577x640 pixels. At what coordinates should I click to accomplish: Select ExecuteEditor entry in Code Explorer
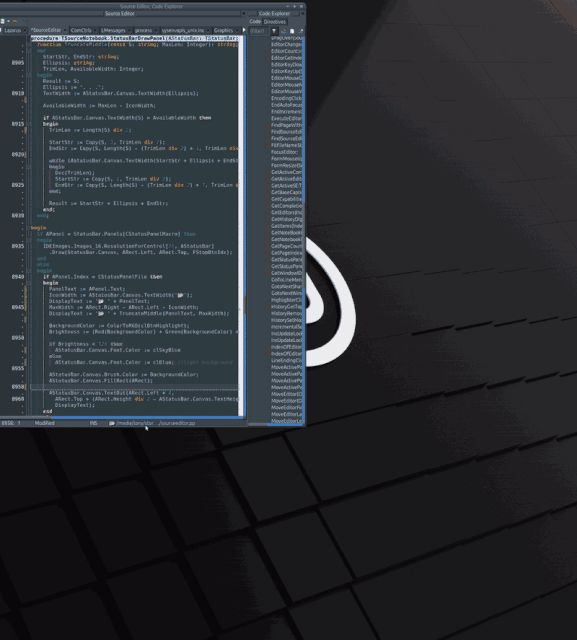(x=287, y=118)
